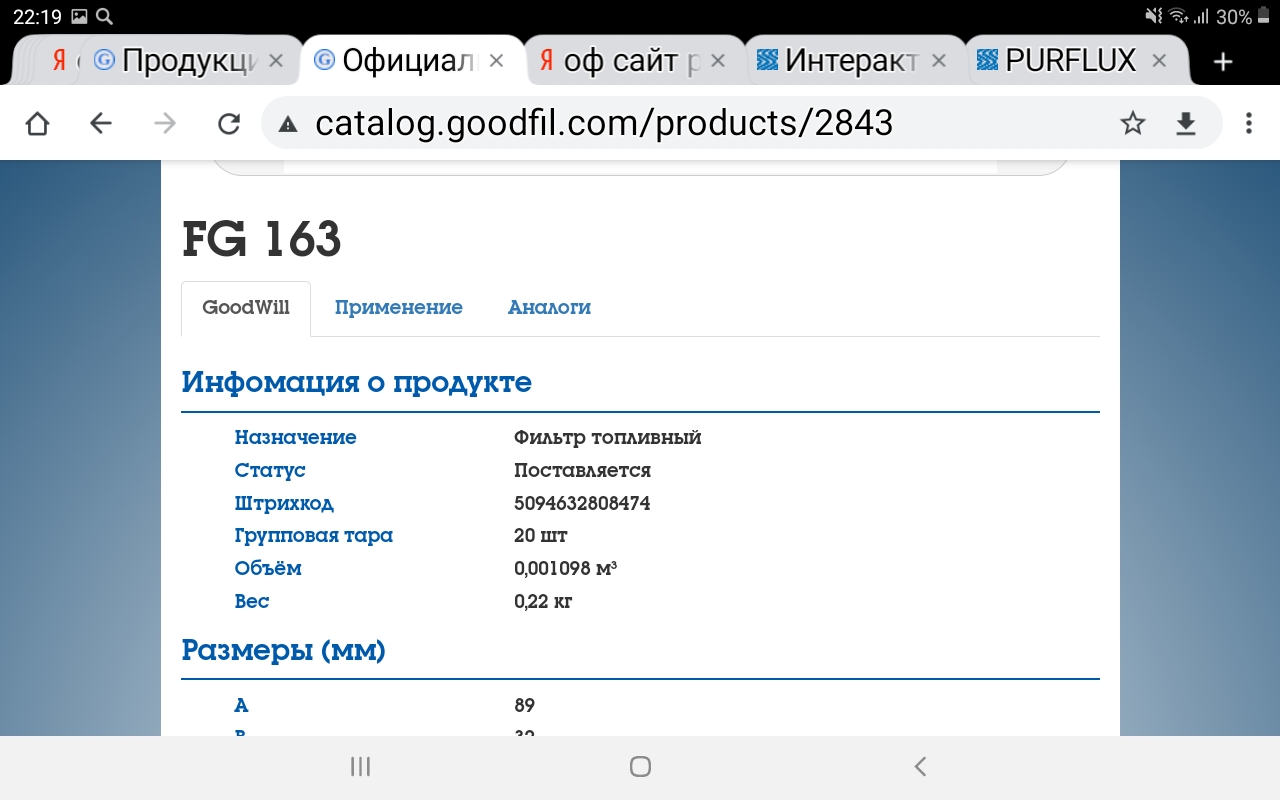Tap the 20 шт value

(541, 536)
